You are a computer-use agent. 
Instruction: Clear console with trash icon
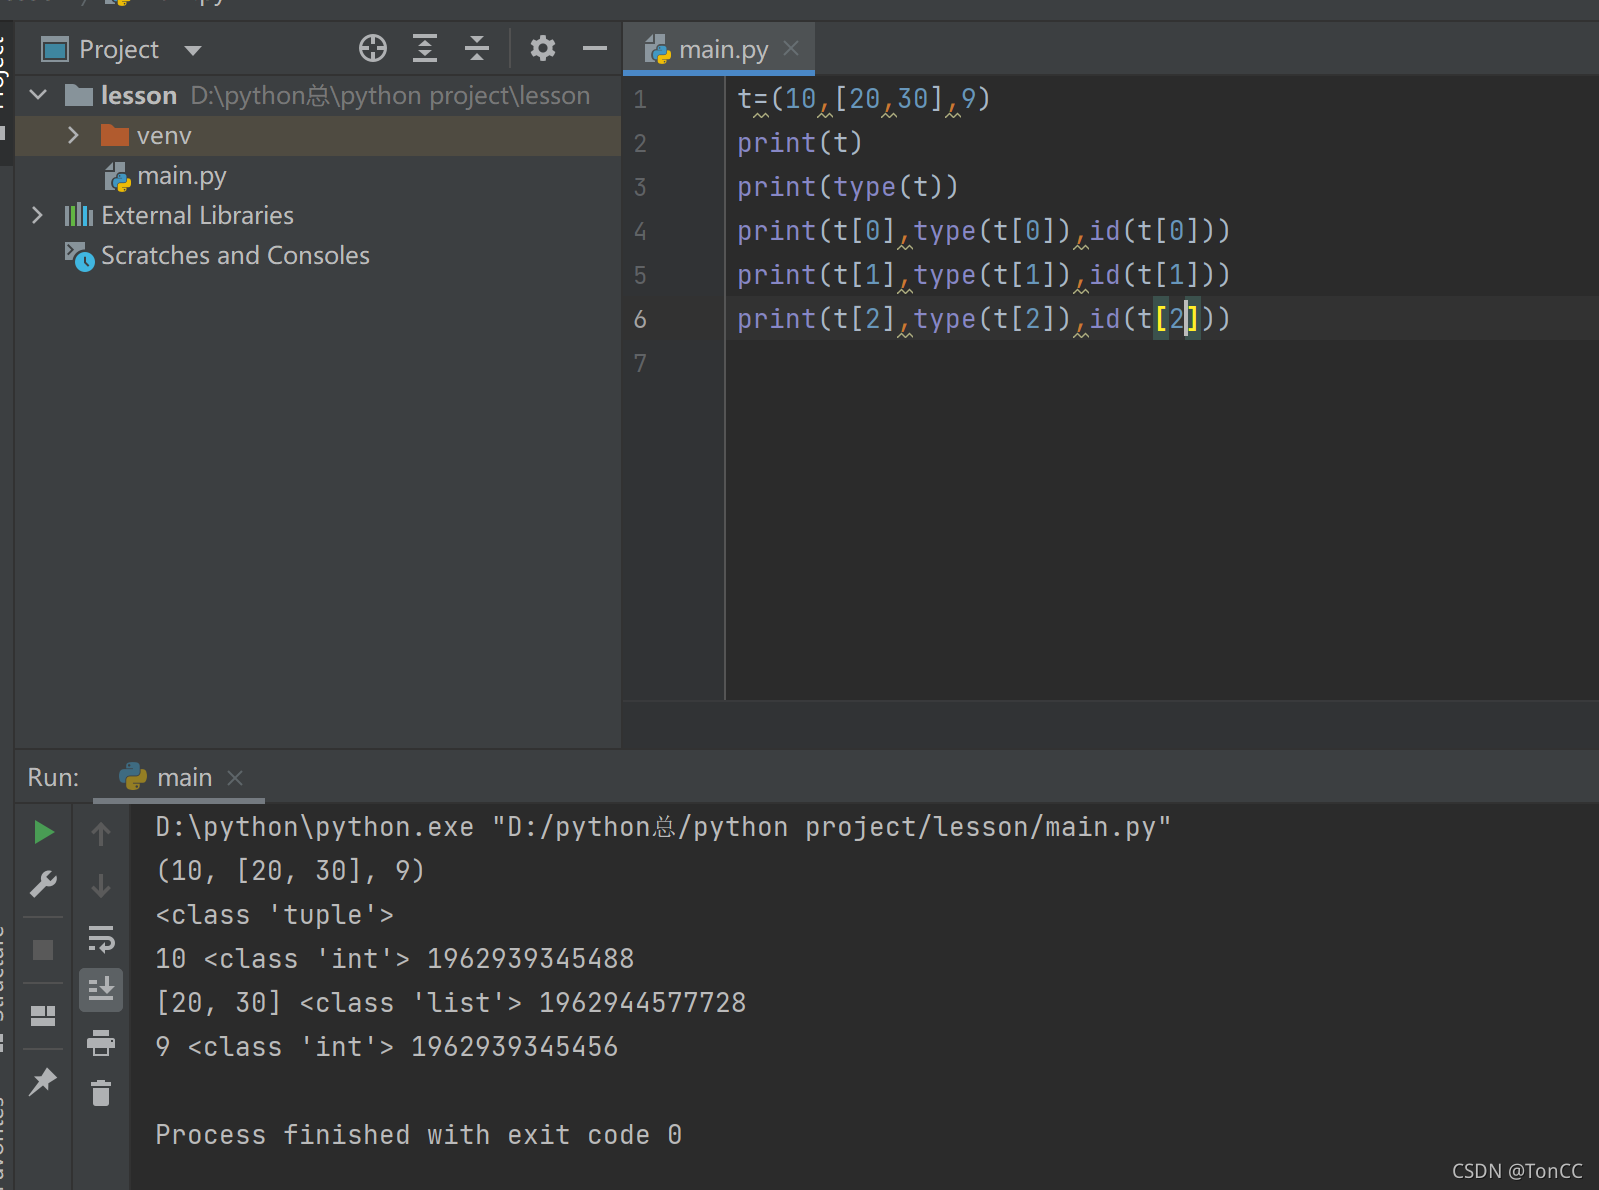101,1093
